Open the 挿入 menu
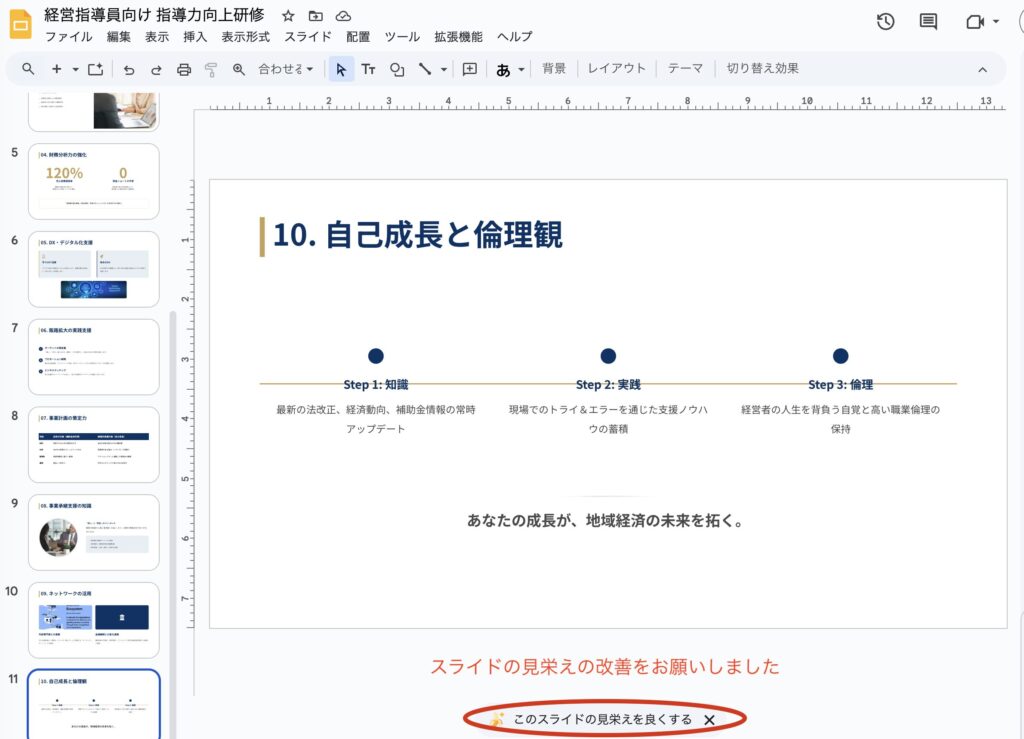The width and height of the screenshot is (1024, 739). [195, 37]
